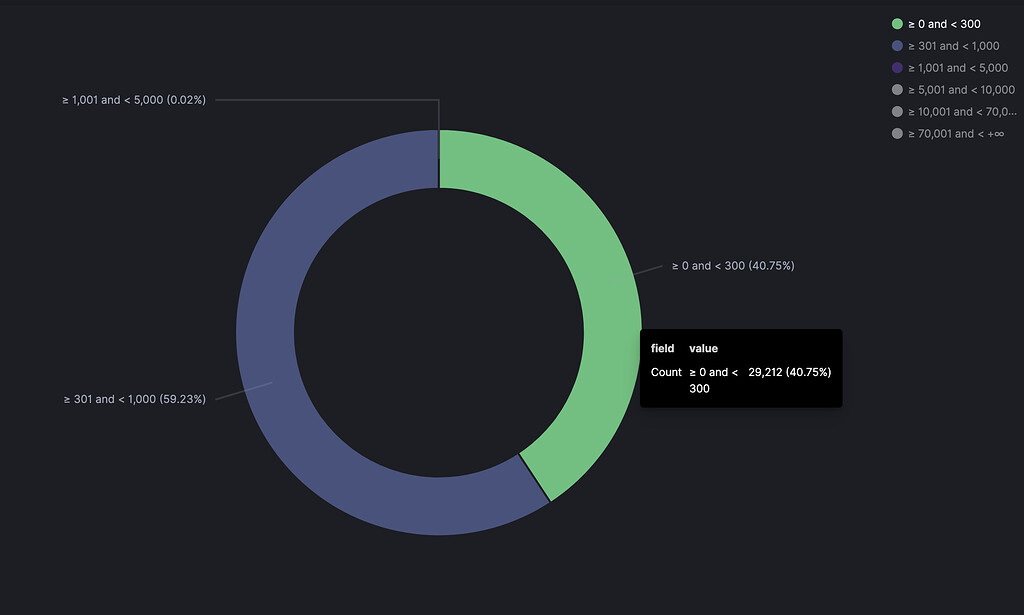Screen dimensions: 1024x615
Task: Click the green legend dot for 0–300
Action: (897, 24)
